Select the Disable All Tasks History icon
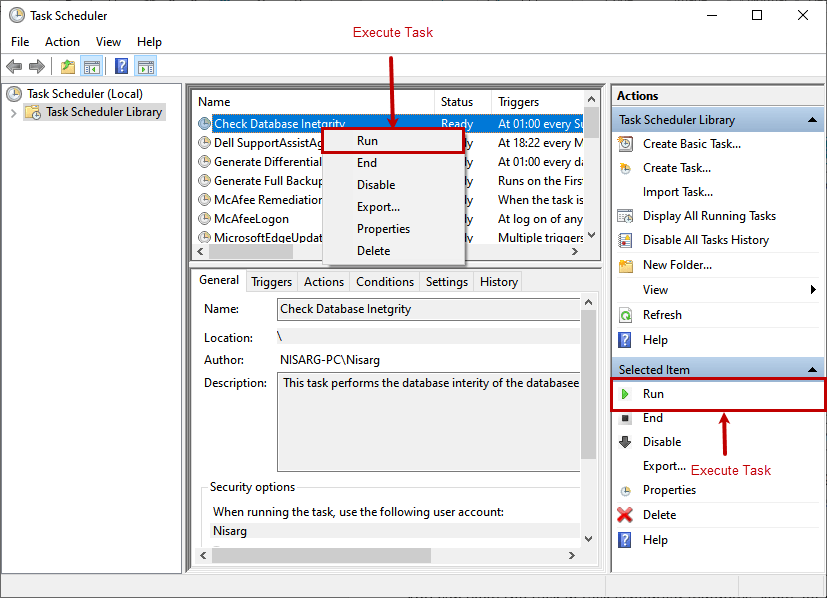Screen dimensions: 827x598 (x=624, y=239)
